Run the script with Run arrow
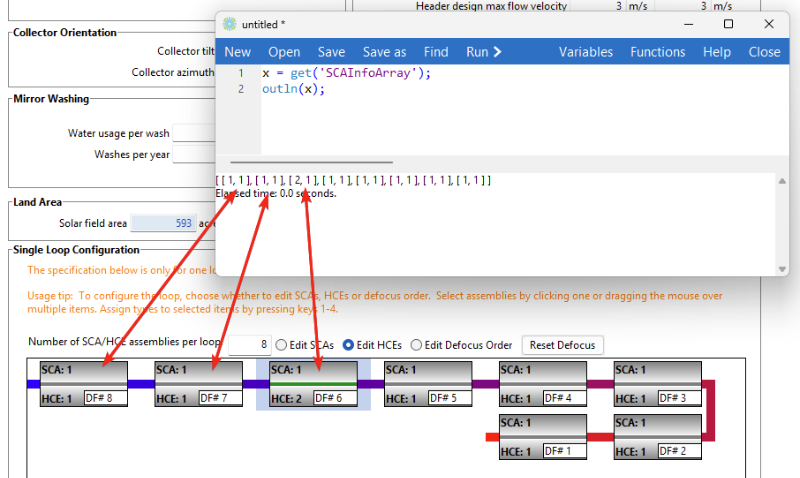 coord(484,52)
